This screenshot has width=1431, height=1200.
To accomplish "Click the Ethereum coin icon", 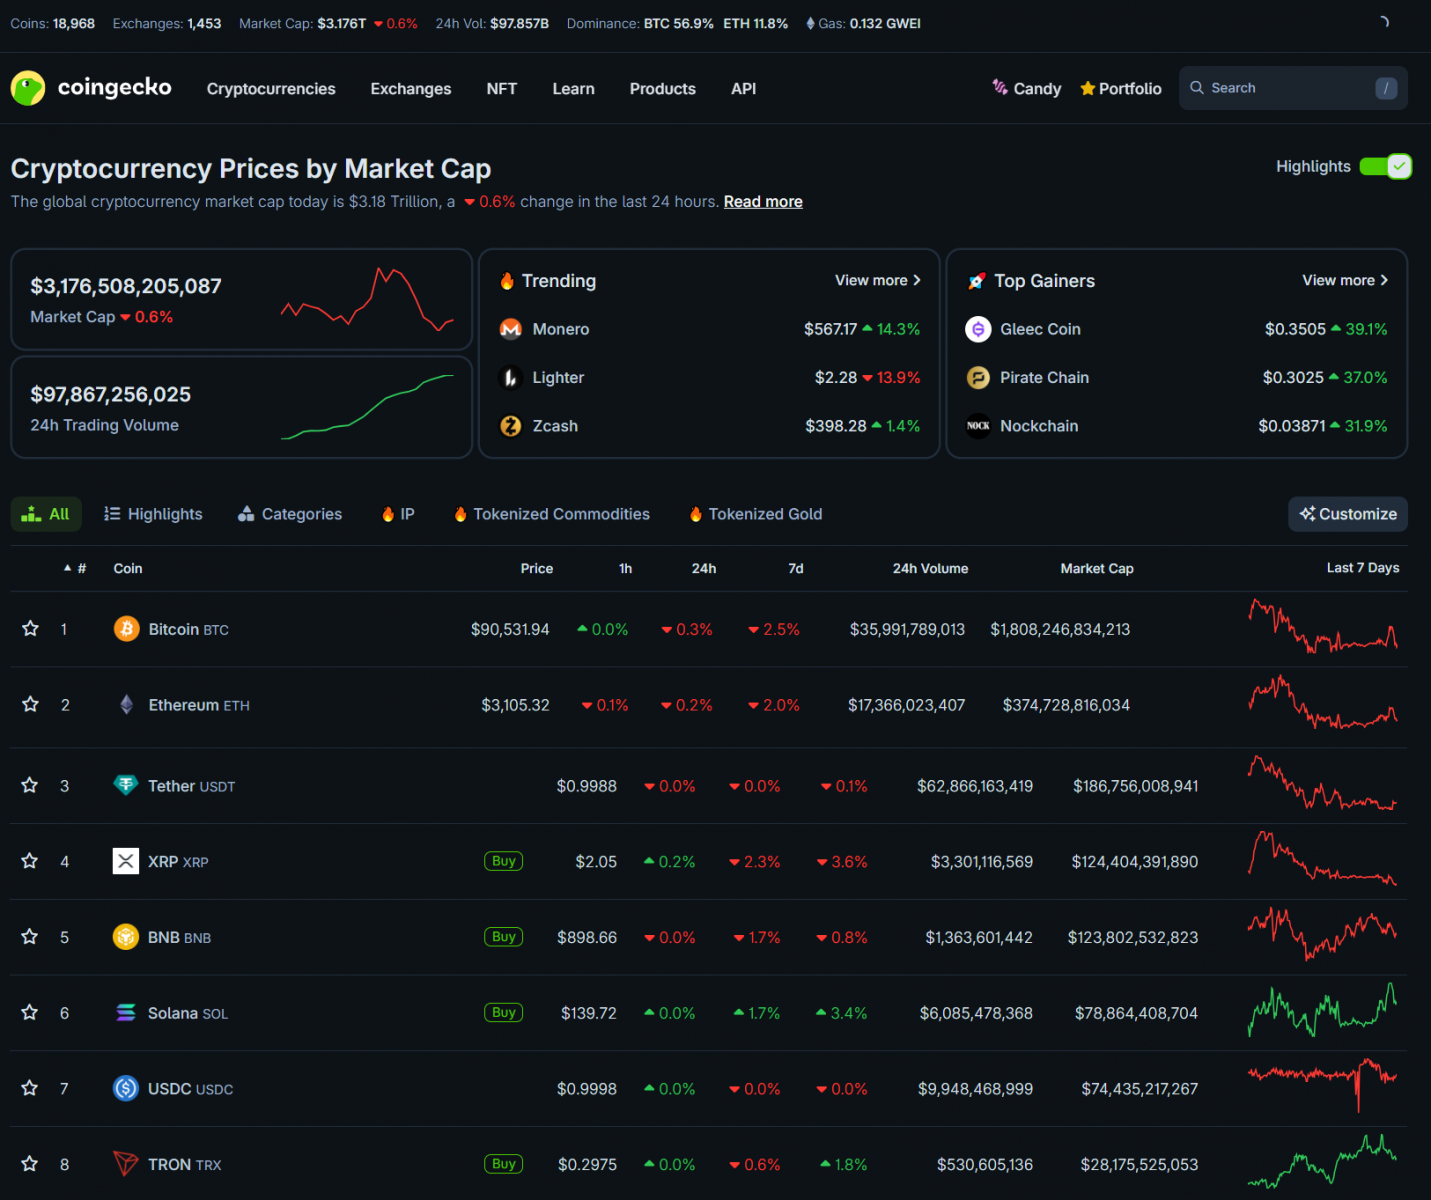I will [126, 705].
